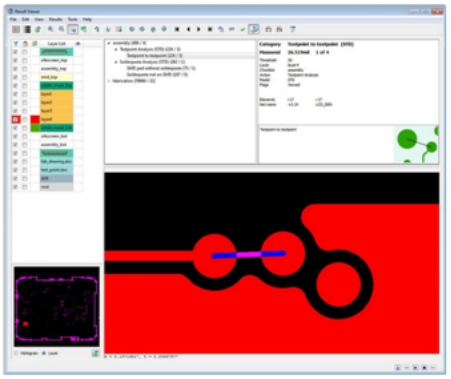Open the File menu
Viewport: 451px width, 379px height.
point(13,19)
